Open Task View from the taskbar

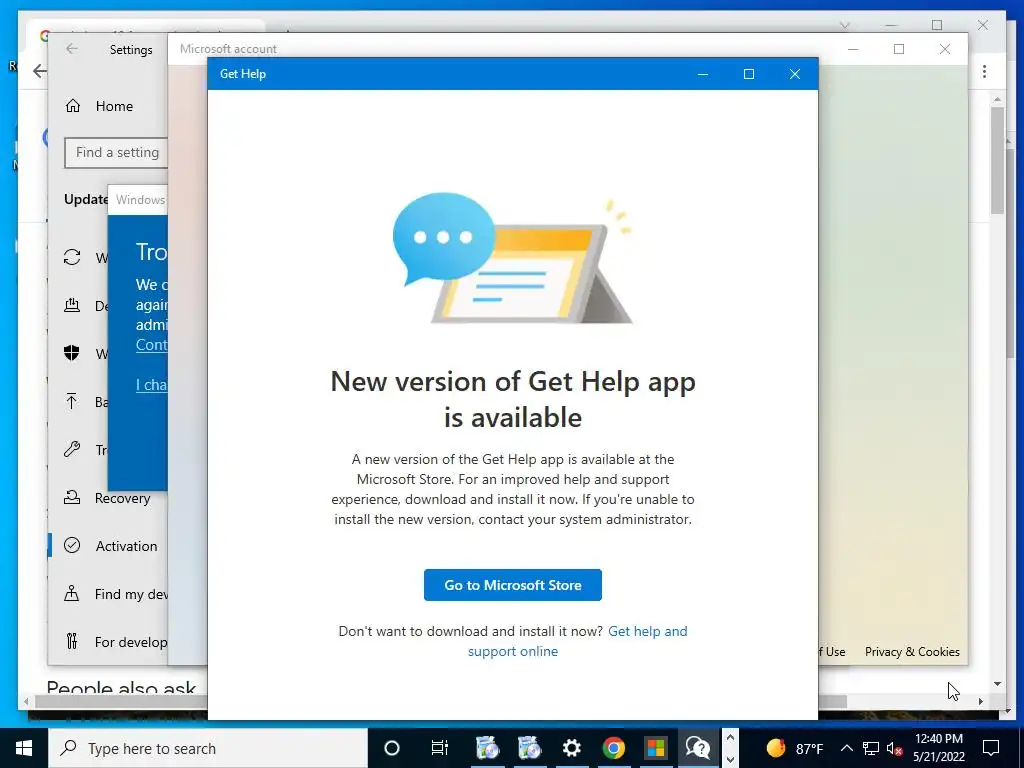tap(440, 748)
